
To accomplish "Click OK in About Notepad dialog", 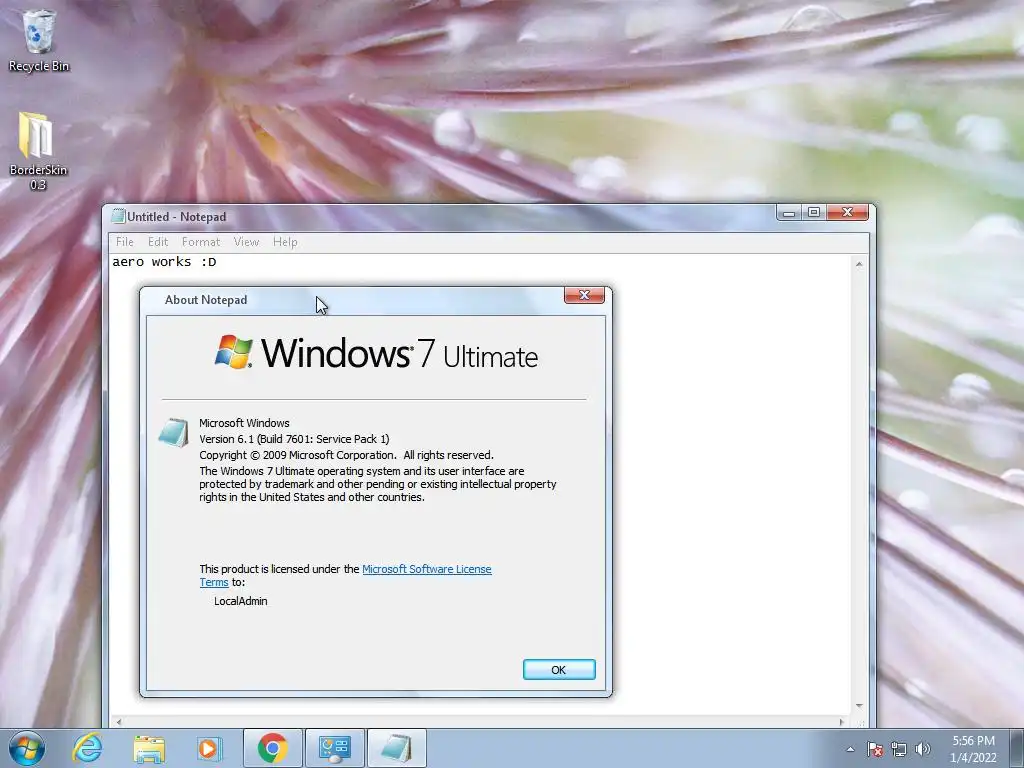I will [x=559, y=669].
